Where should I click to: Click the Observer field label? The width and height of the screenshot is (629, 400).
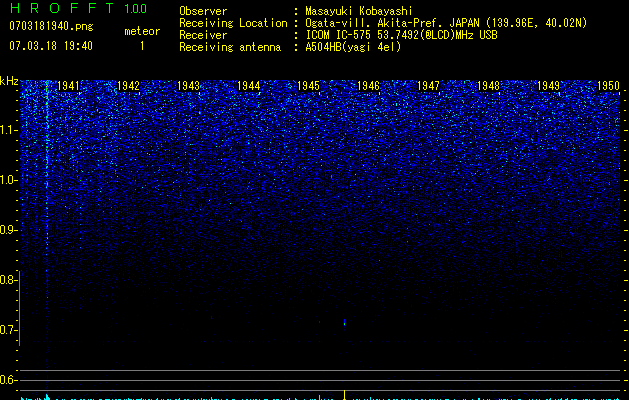(x=203, y=11)
